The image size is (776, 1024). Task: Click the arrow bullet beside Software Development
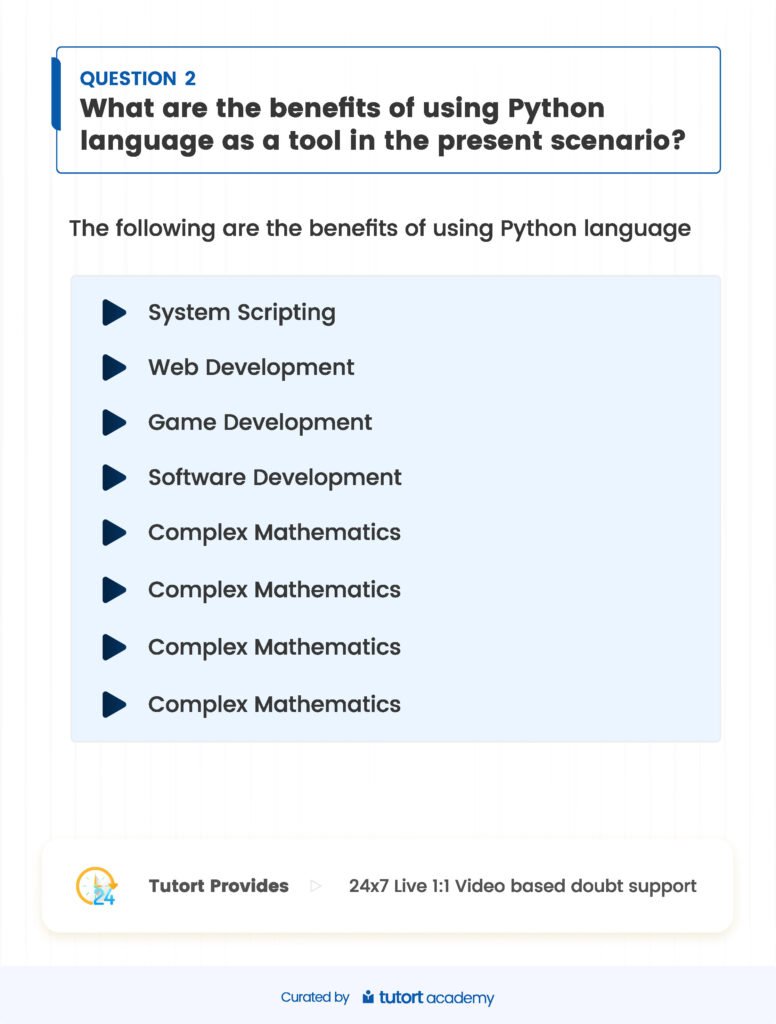(114, 477)
